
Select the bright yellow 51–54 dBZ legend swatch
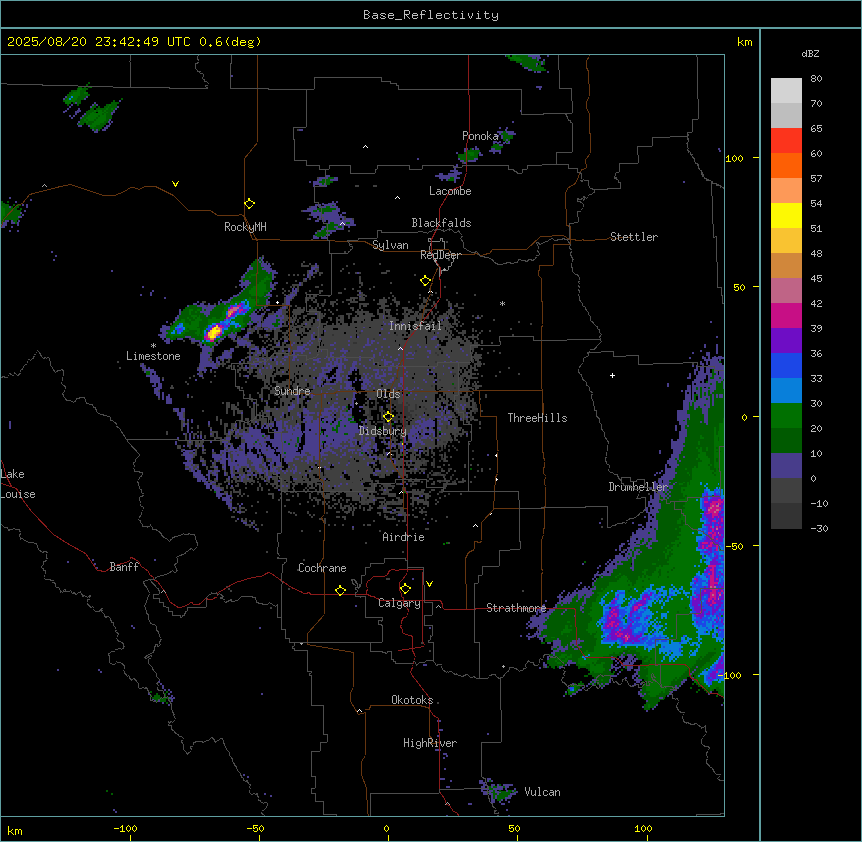point(786,215)
